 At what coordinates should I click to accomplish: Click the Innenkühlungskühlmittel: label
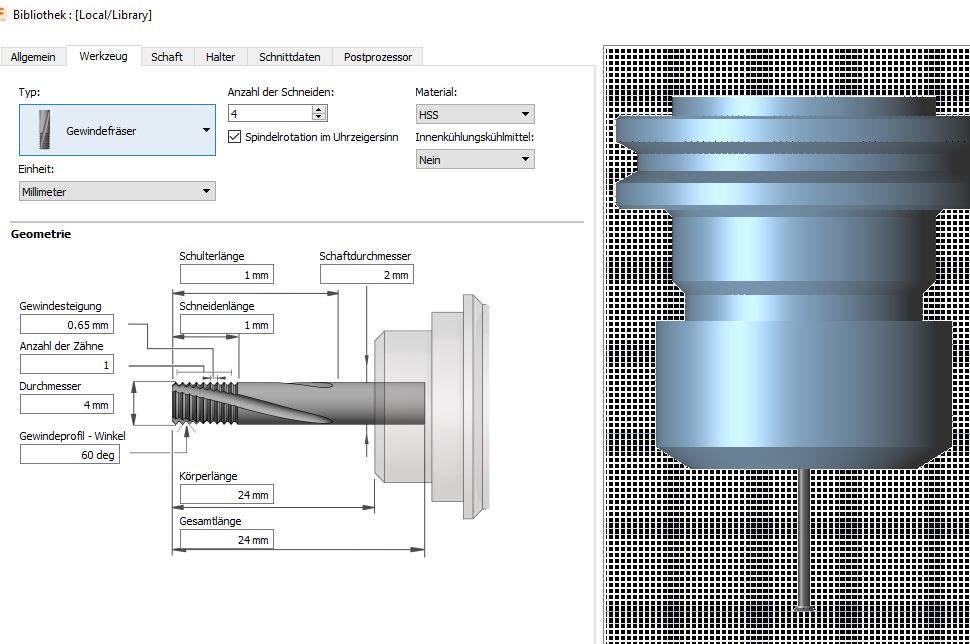click(x=474, y=137)
